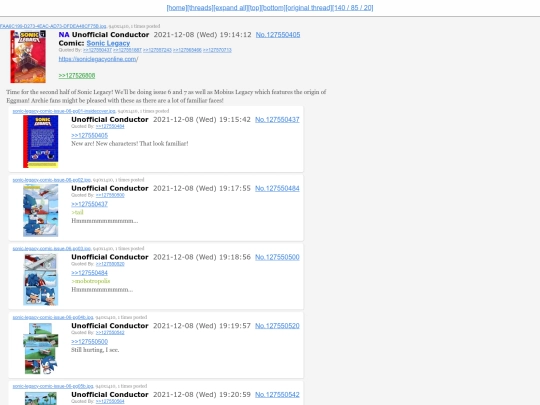Click Quoted By link under post 127550542

click(110, 402)
